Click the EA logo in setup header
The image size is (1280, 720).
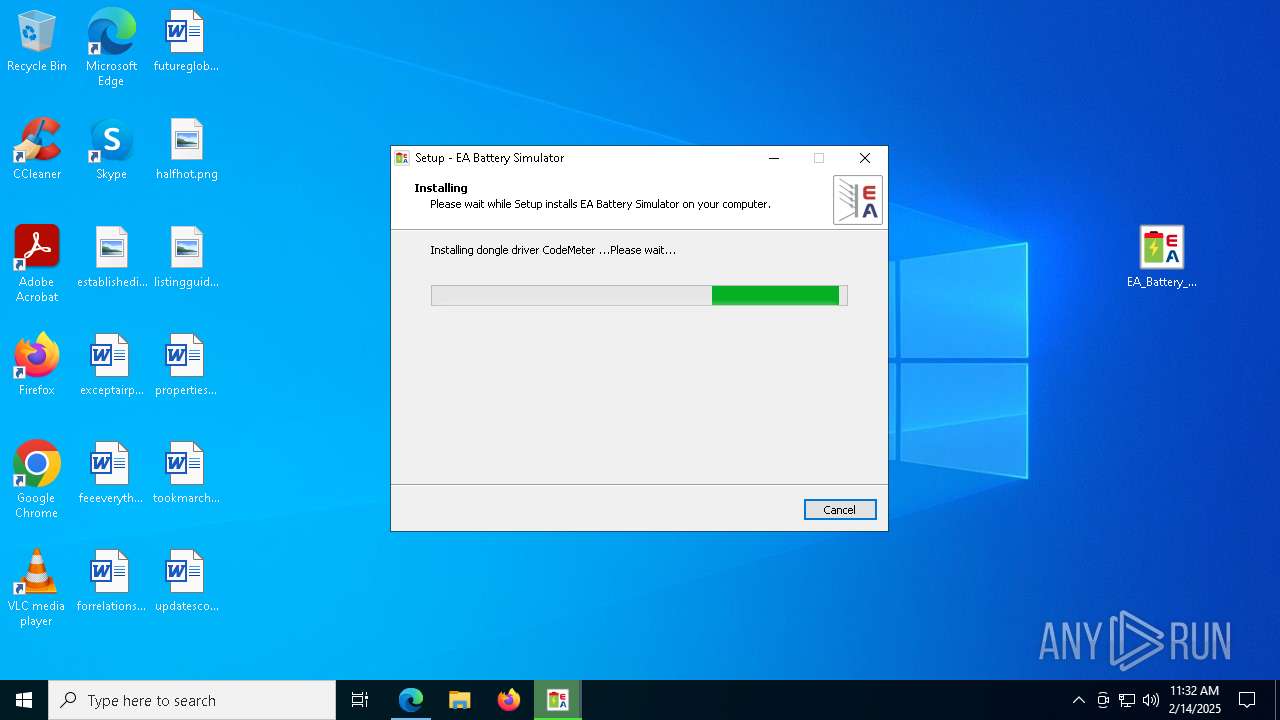(x=858, y=200)
